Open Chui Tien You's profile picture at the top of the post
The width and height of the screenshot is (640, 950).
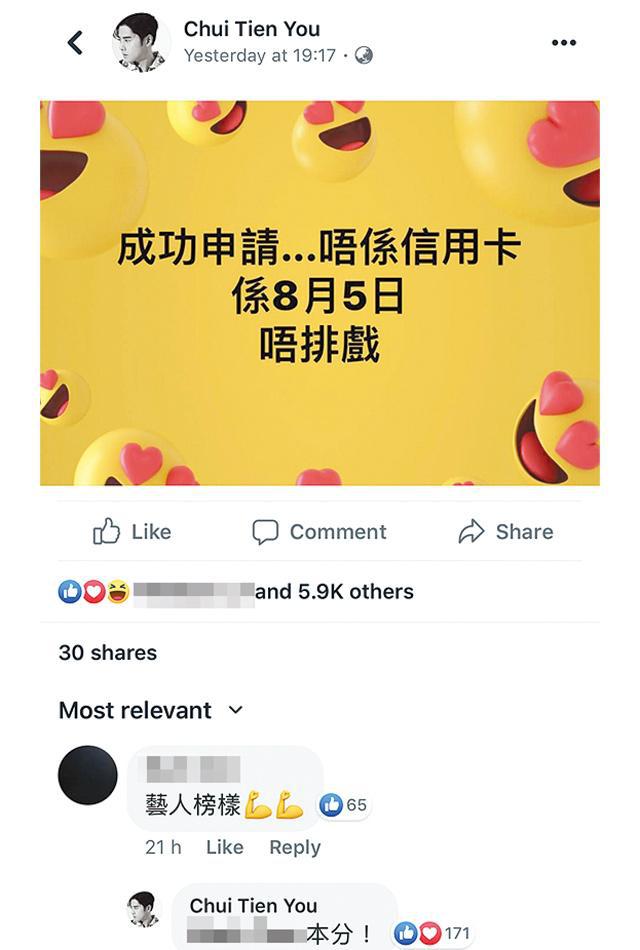[141, 42]
